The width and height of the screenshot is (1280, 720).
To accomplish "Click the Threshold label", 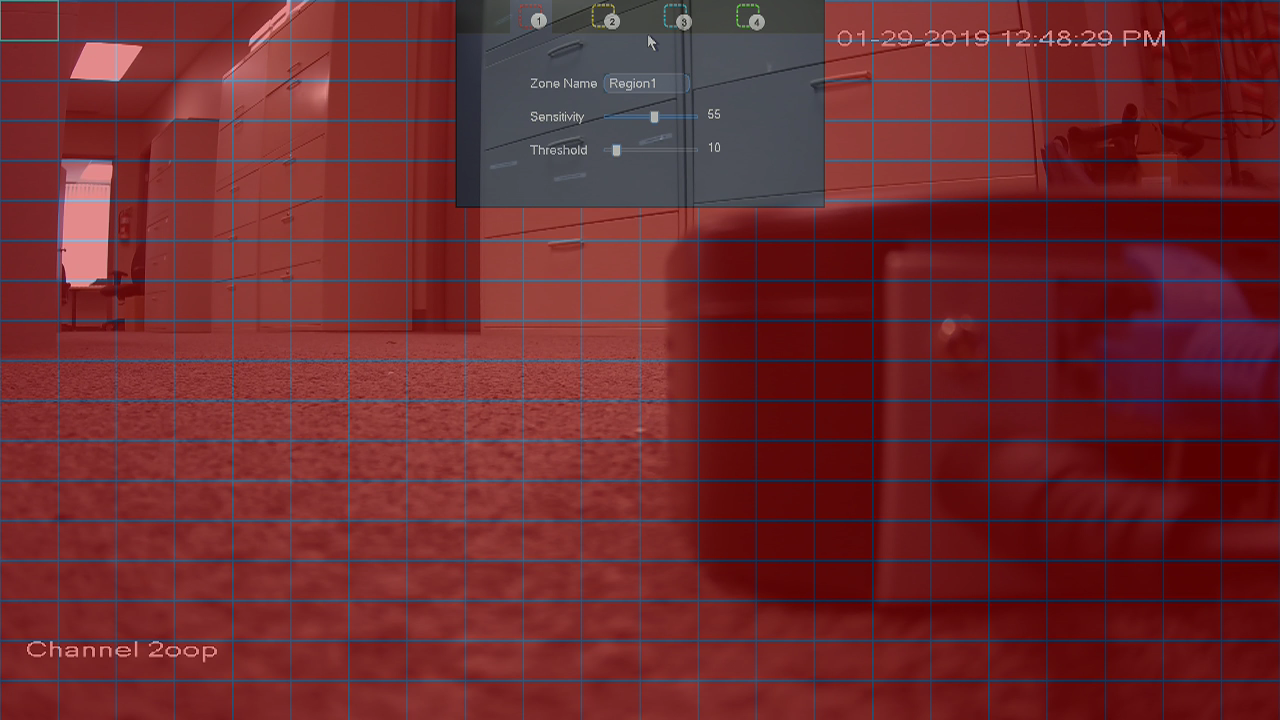I will 559,150.
